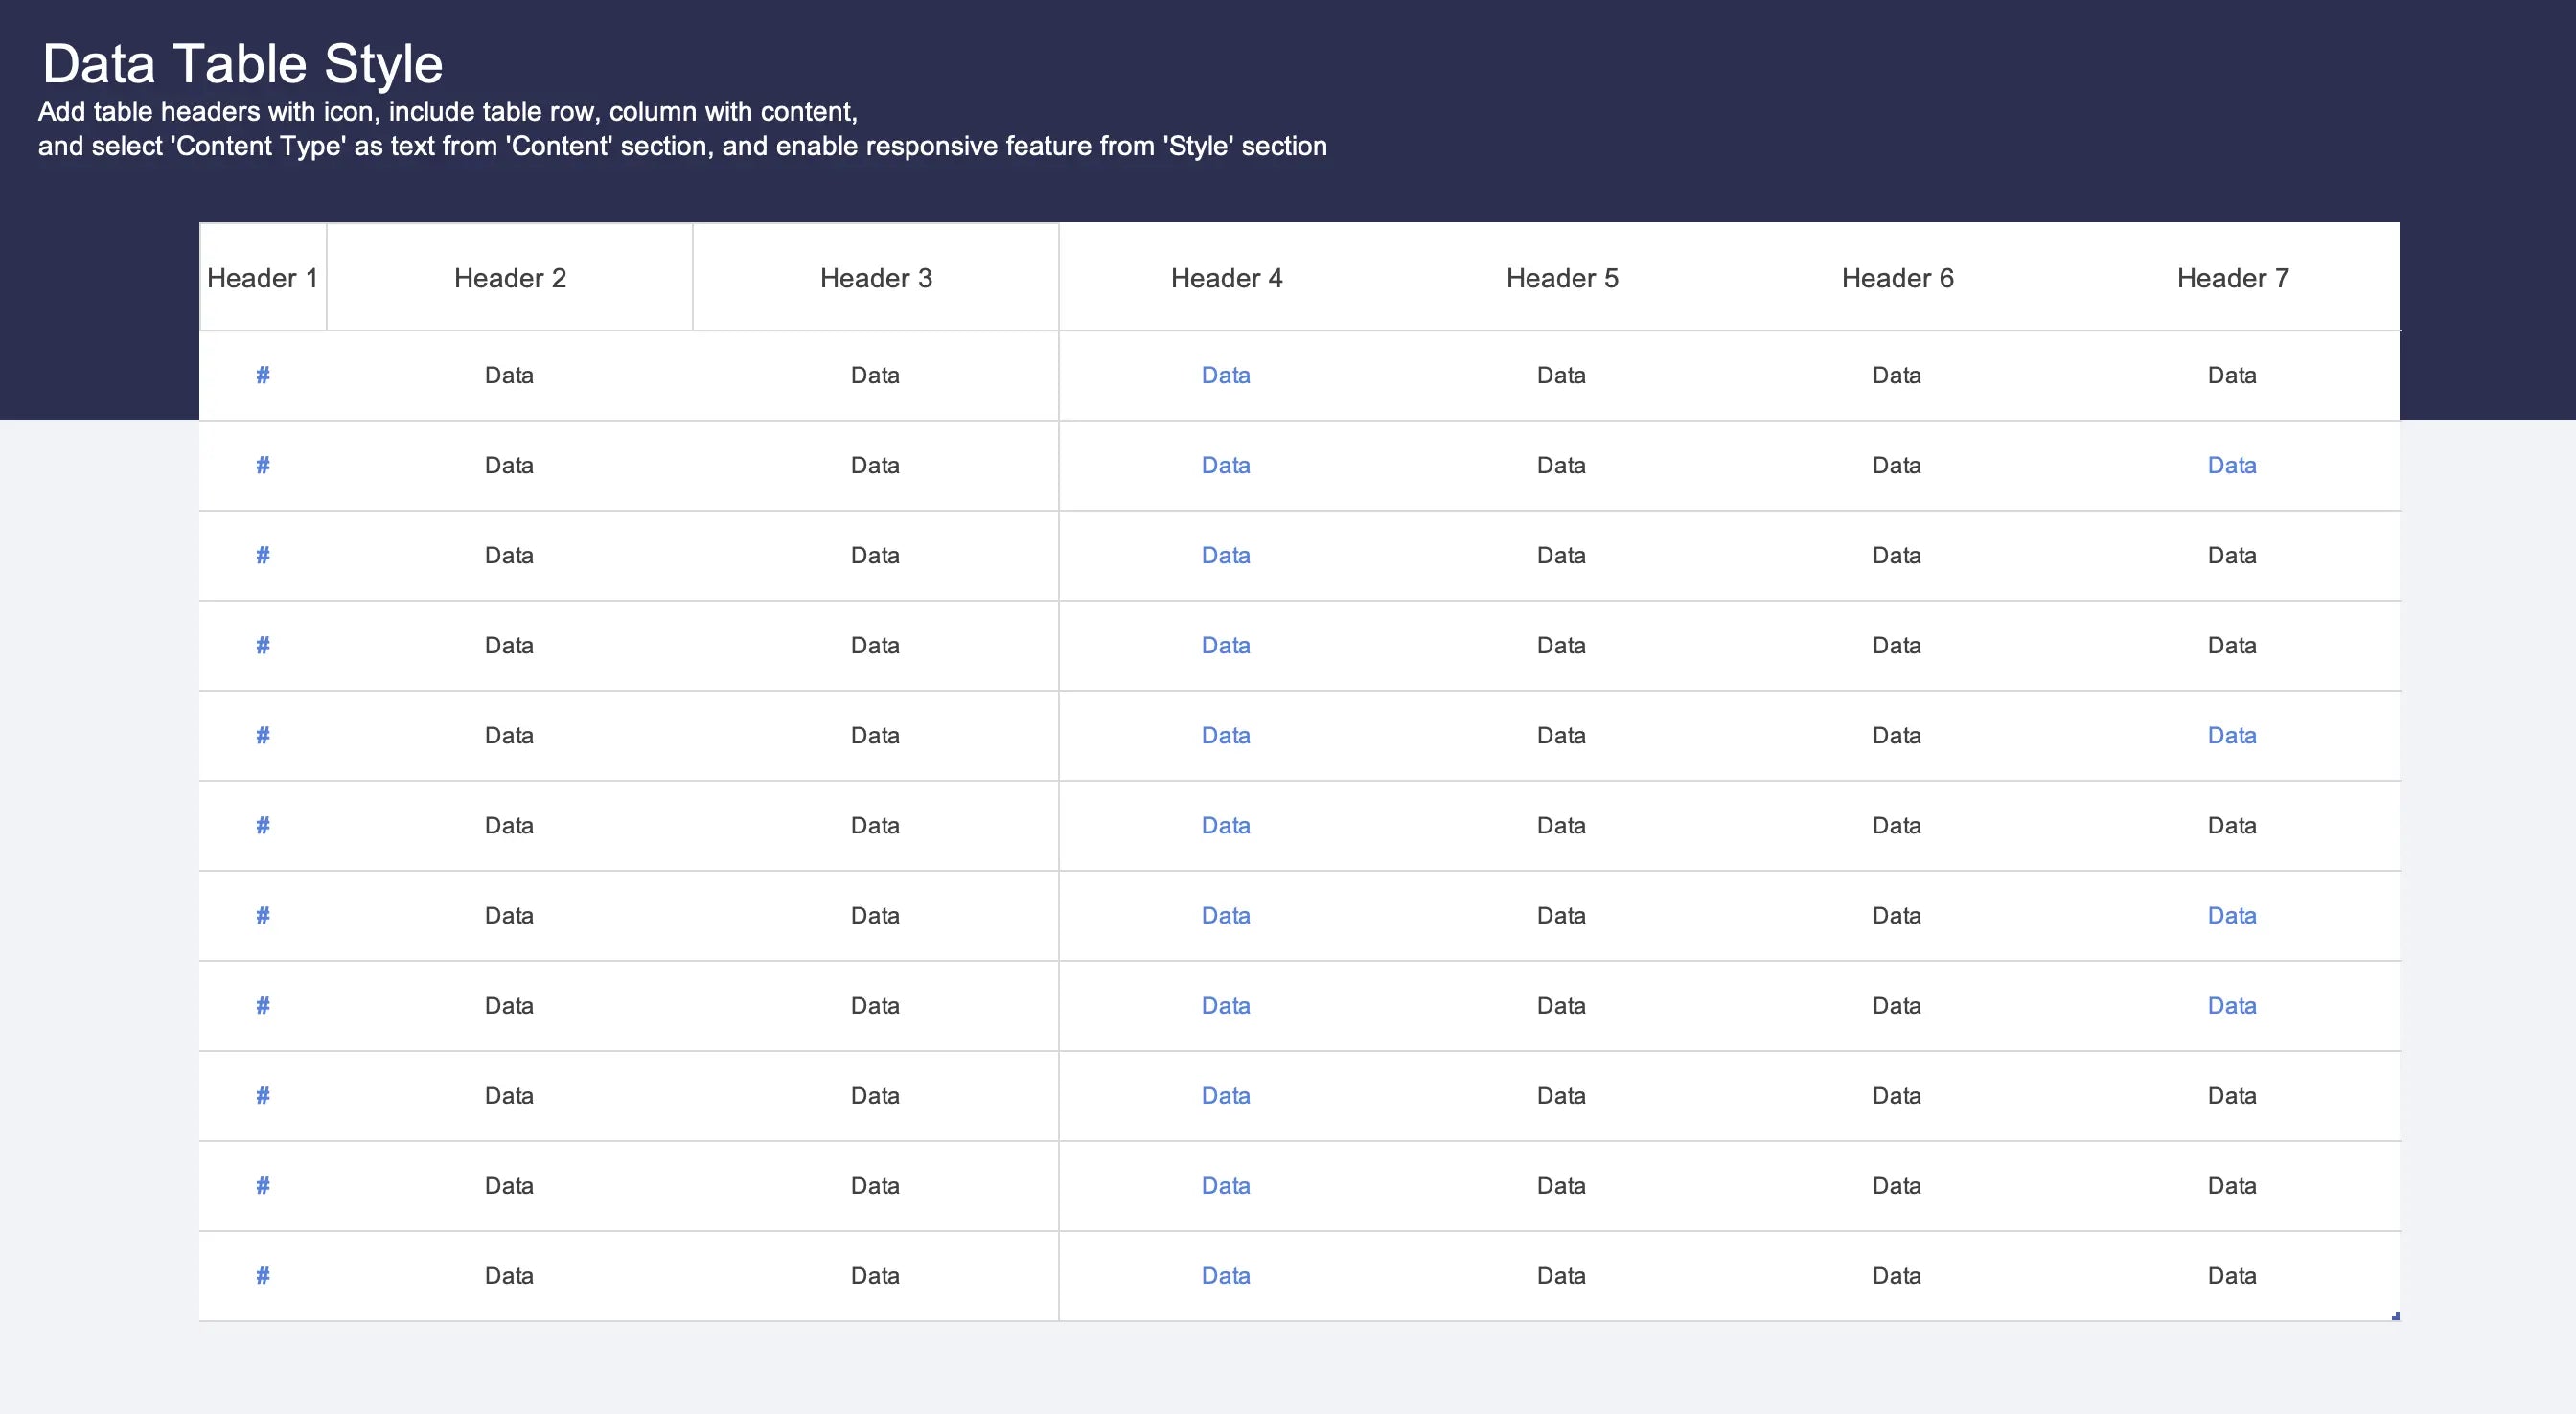Click the # link in fifth row
Image resolution: width=2576 pixels, height=1414 pixels.
pos(262,735)
